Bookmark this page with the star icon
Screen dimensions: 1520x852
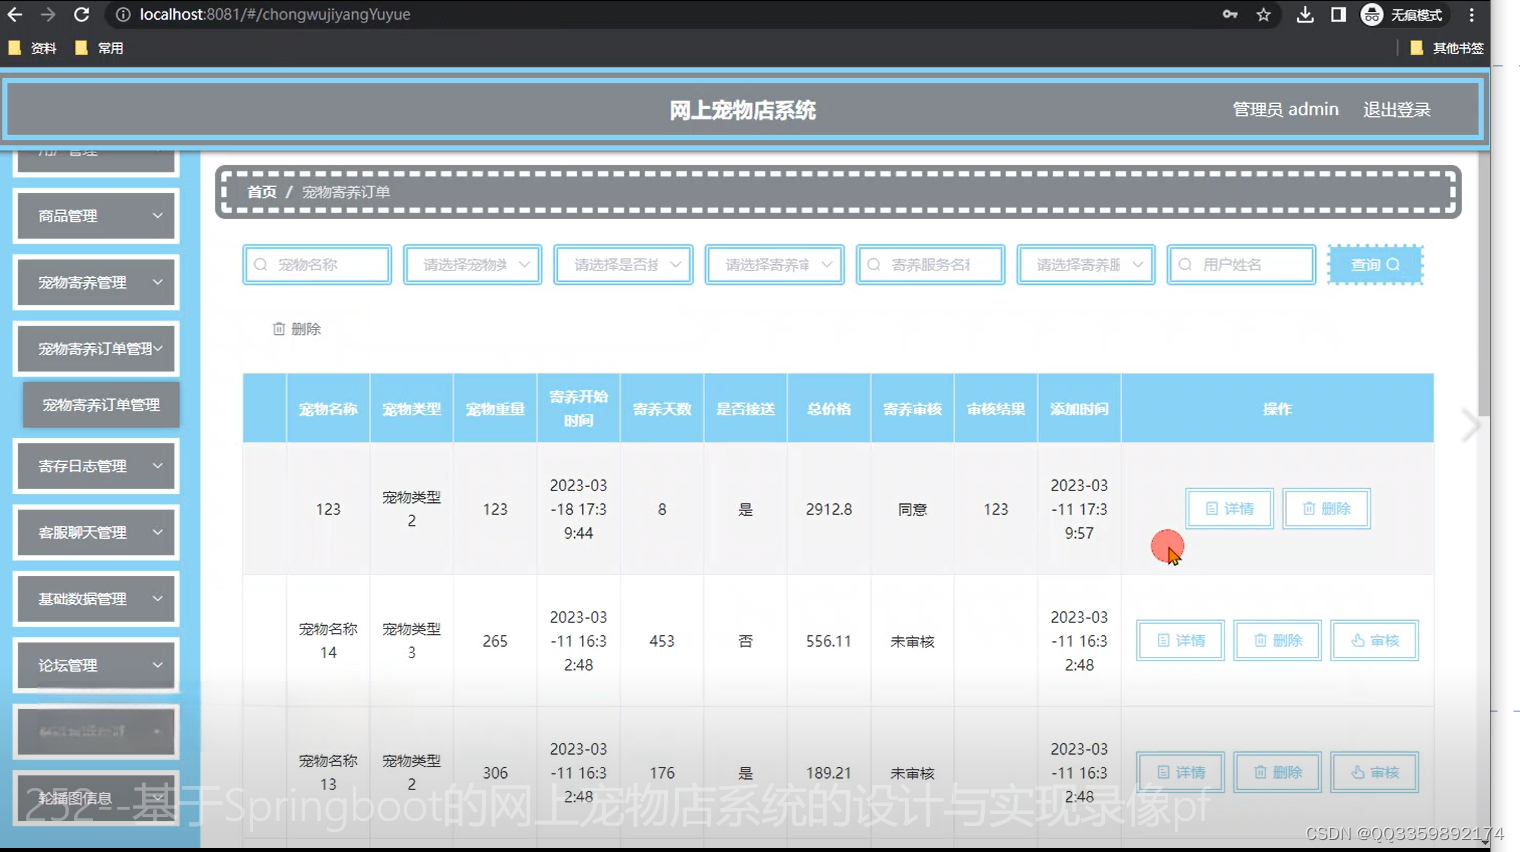(x=1264, y=14)
